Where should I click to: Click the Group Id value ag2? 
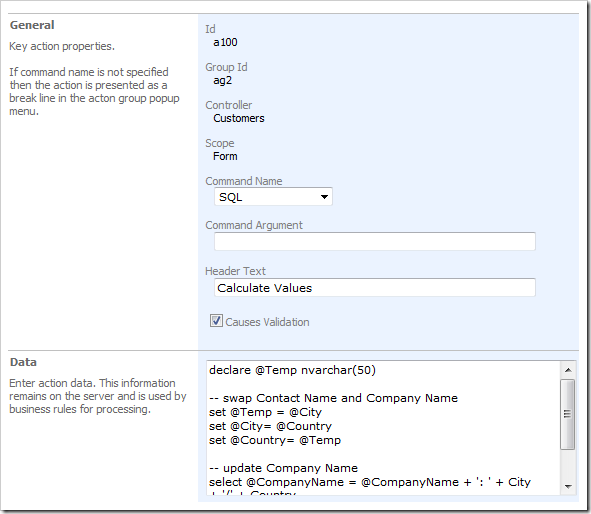point(222,81)
